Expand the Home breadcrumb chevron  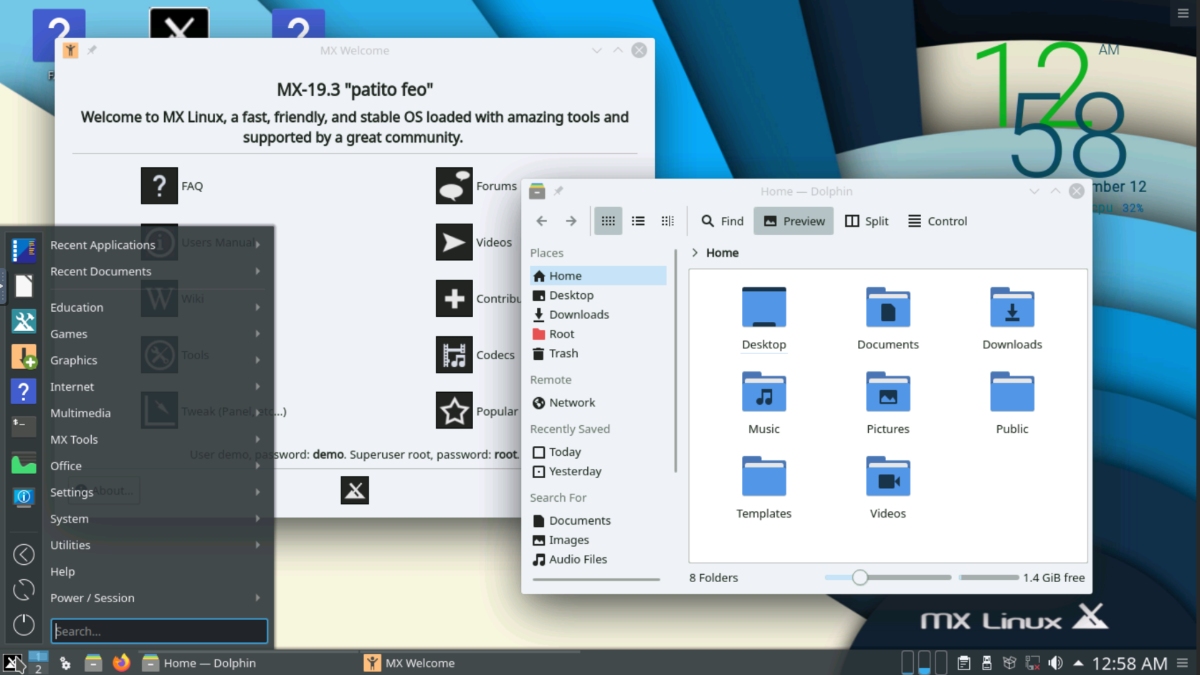pos(695,253)
